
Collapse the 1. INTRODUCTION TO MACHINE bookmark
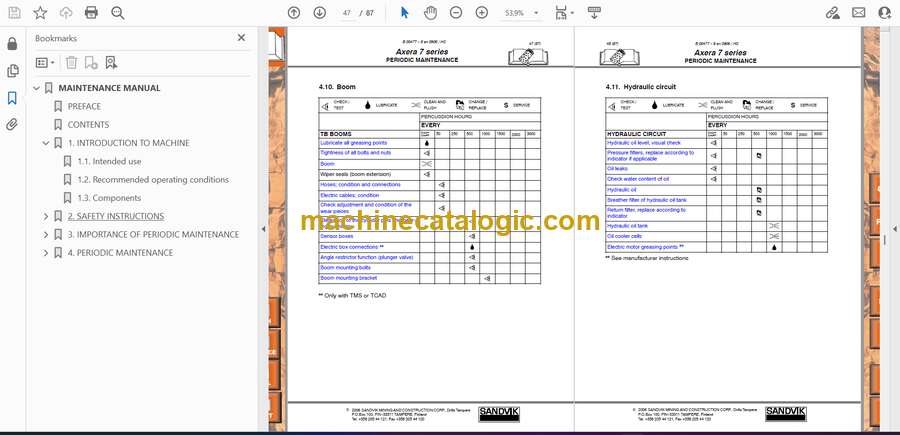click(46, 143)
